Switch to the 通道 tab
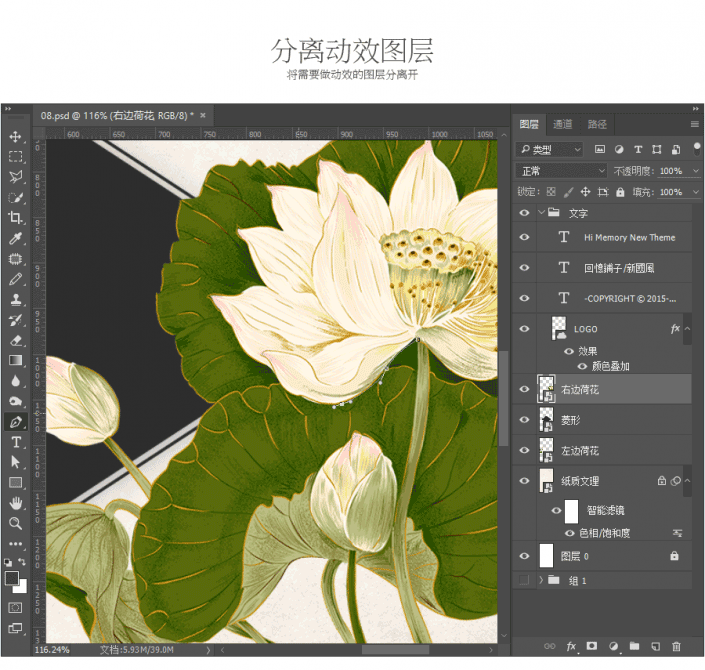705x670 pixels. (x=562, y=124)
